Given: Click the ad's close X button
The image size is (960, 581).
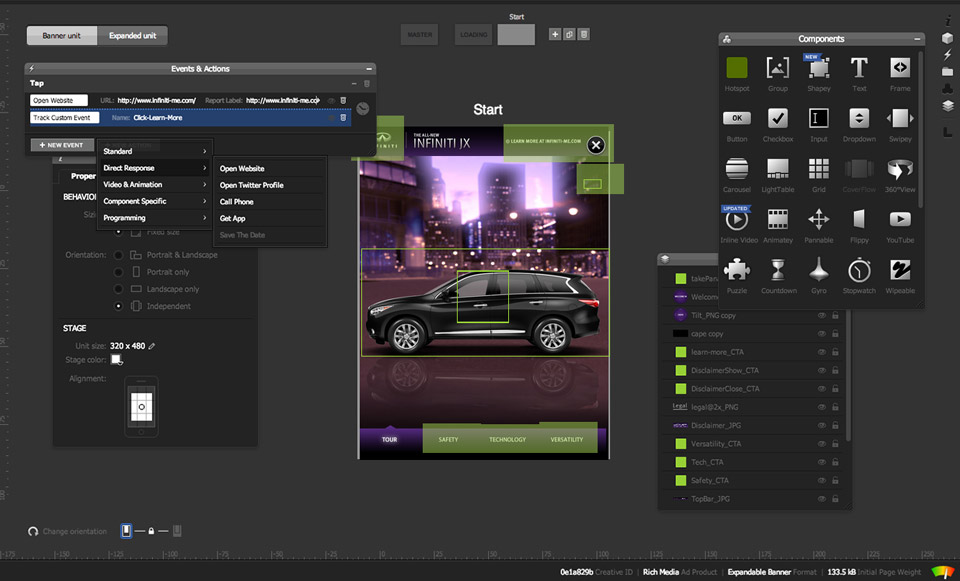Looking at the screenshot, I should coord(596,144).
